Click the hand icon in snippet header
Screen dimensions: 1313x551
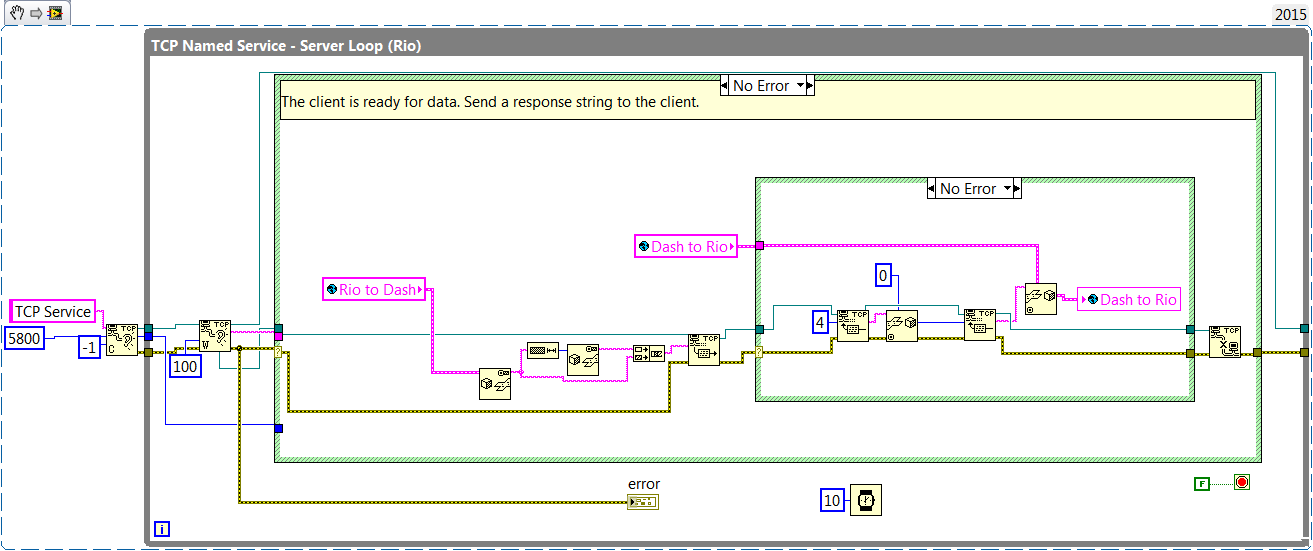coord(15,14)
